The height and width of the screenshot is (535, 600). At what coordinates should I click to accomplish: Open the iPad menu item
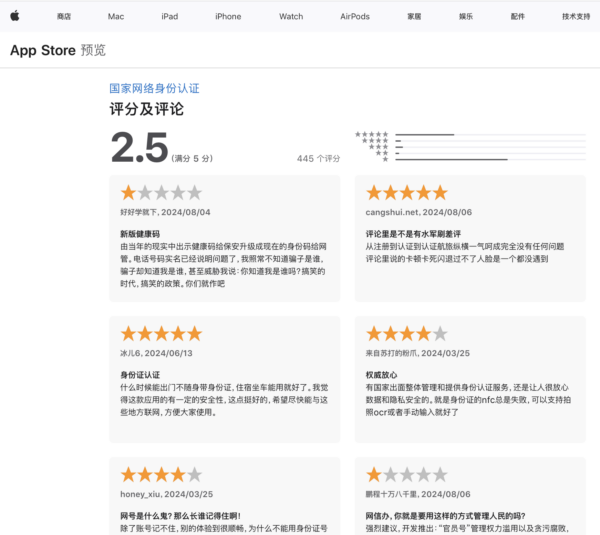click(x=170, y=16)
